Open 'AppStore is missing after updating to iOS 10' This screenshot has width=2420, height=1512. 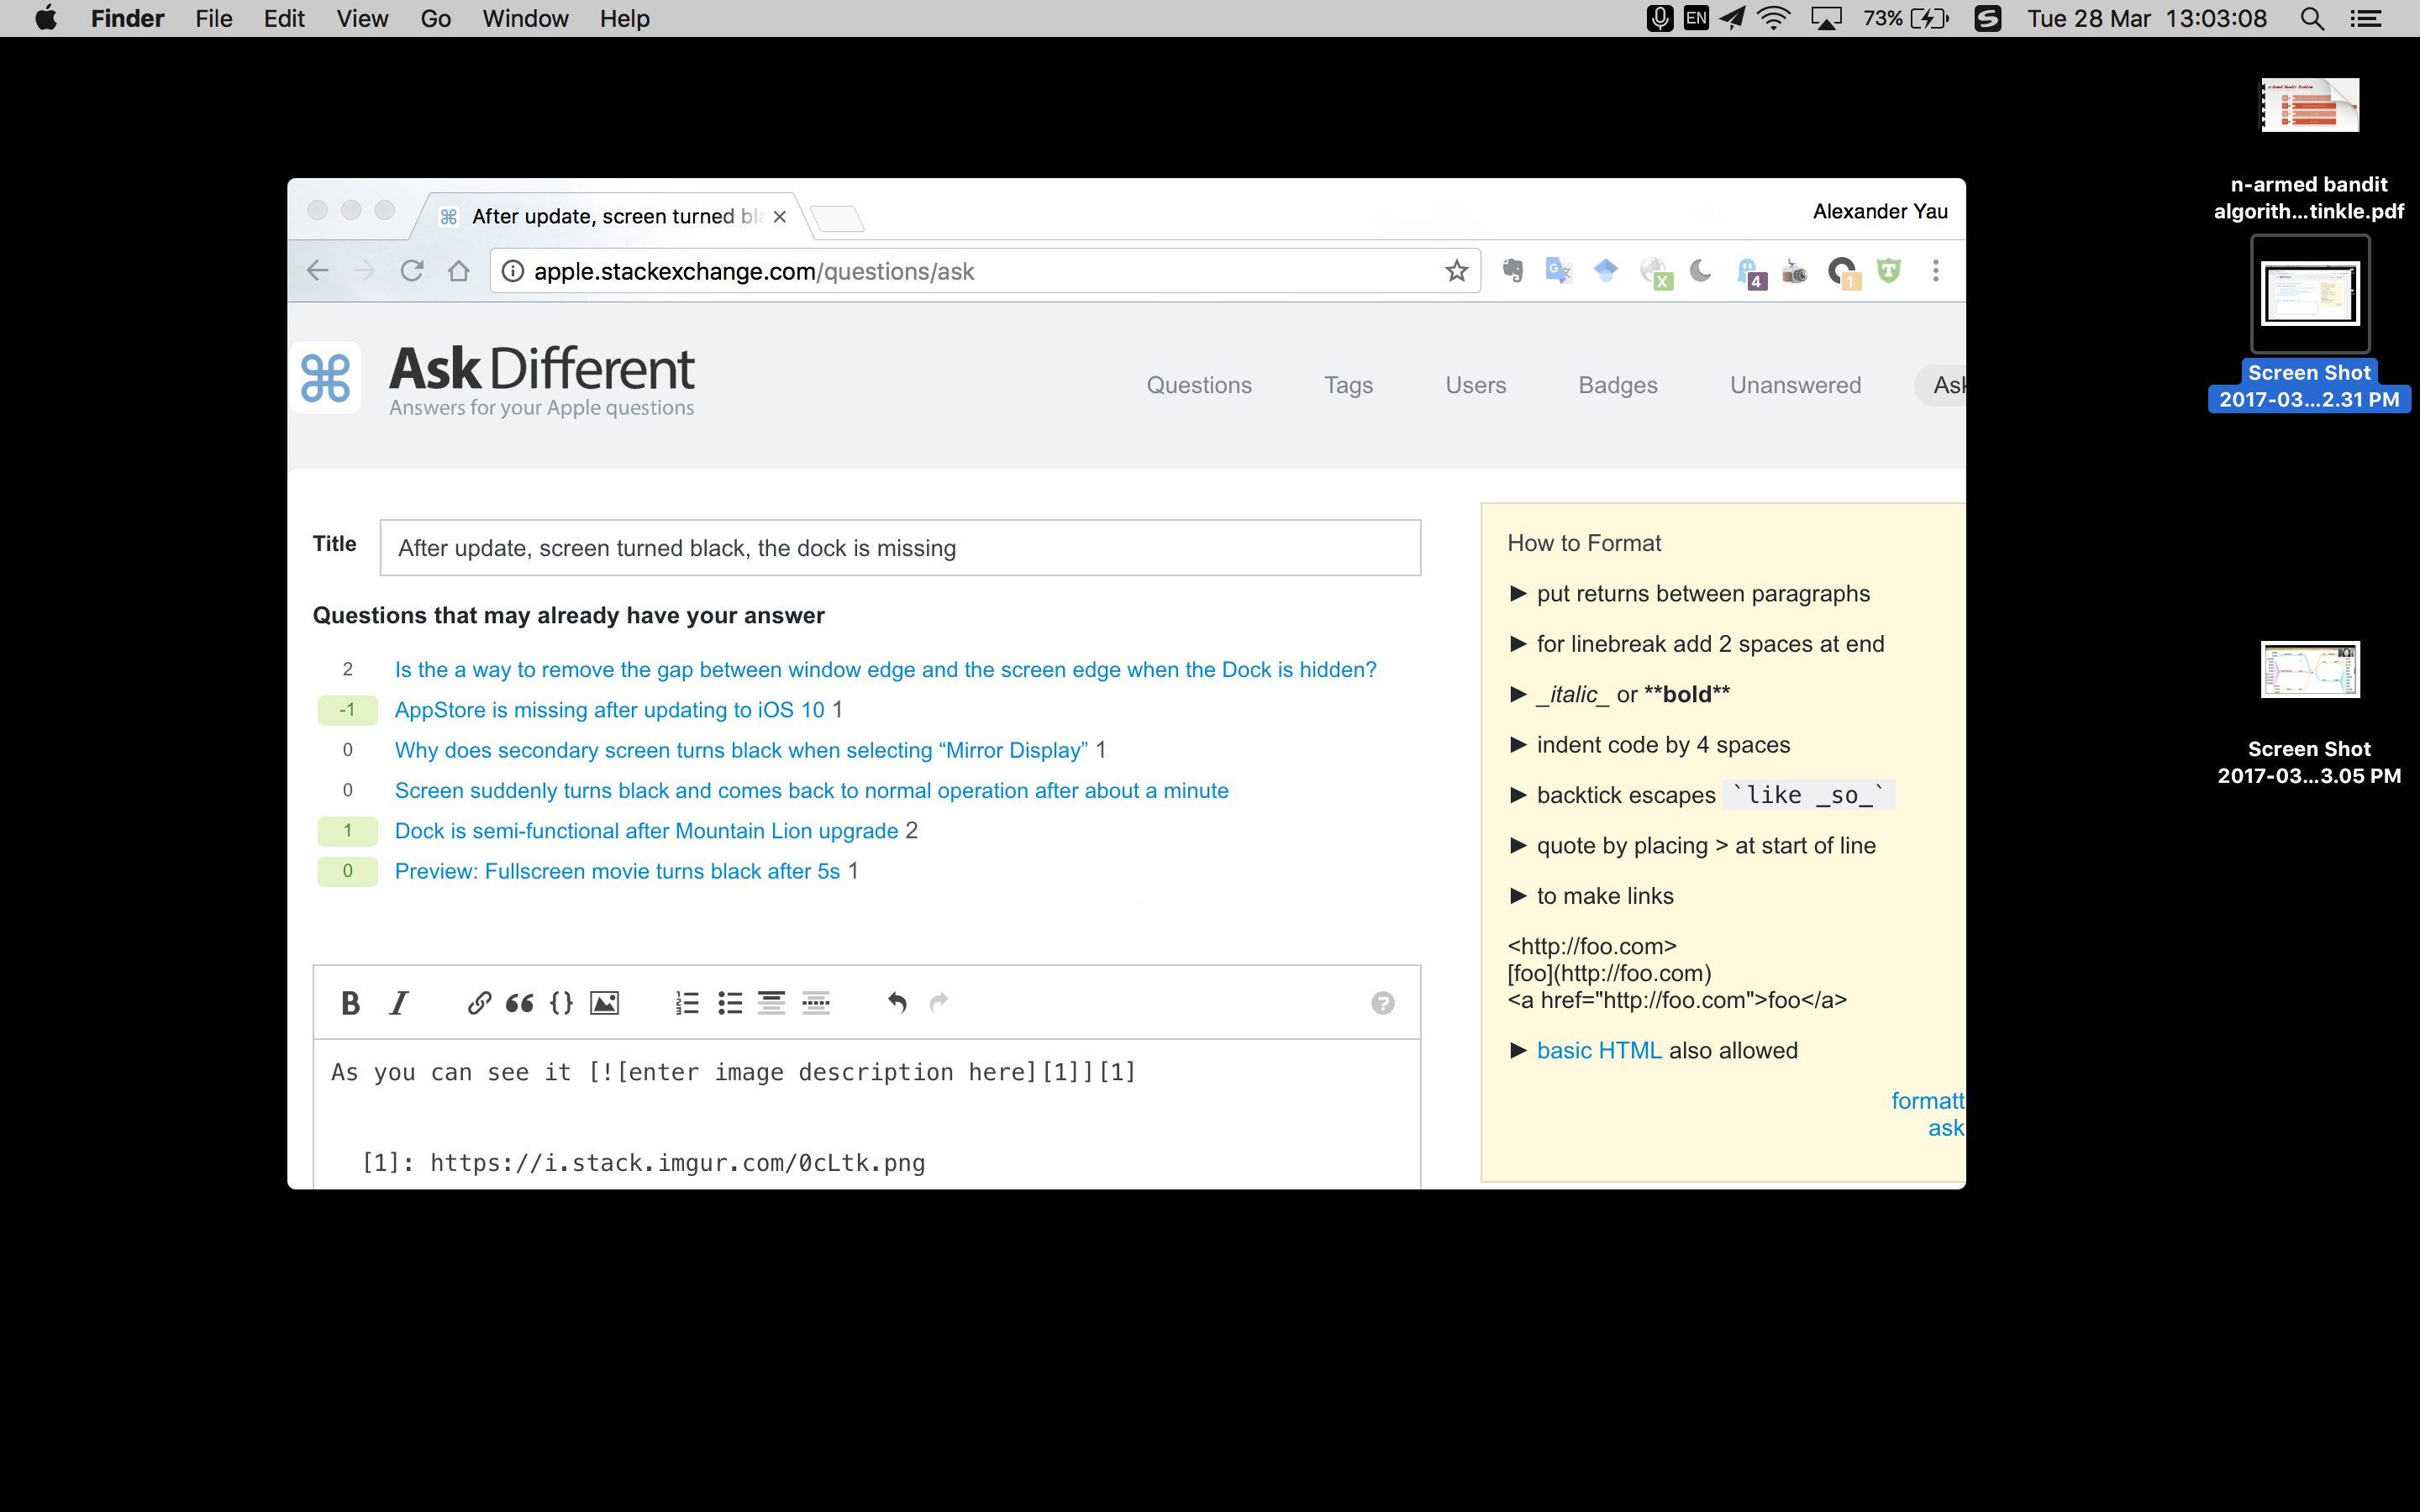[x=609, y=710]
